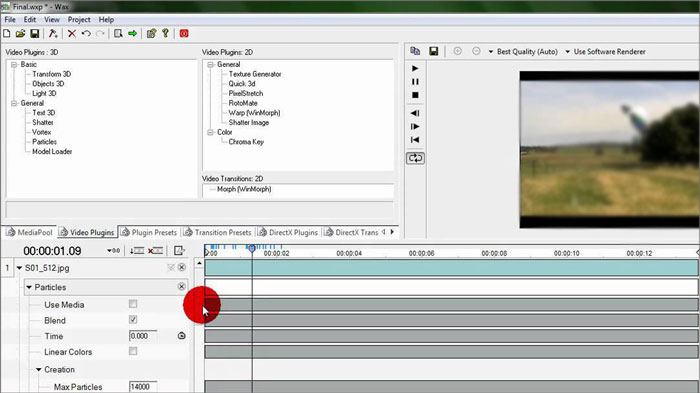The width and height of the screenshot is (700, 393).
Task: Collapse the Color tree node
Action: [210, 132]
